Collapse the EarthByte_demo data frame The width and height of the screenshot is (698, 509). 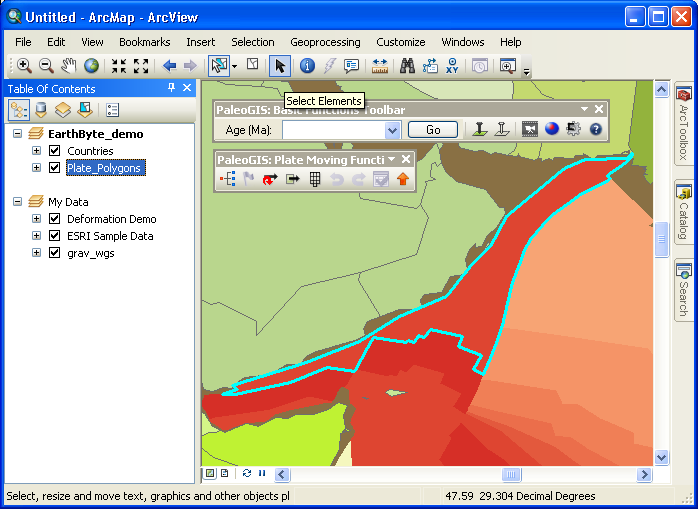click(x=17, y=134)
